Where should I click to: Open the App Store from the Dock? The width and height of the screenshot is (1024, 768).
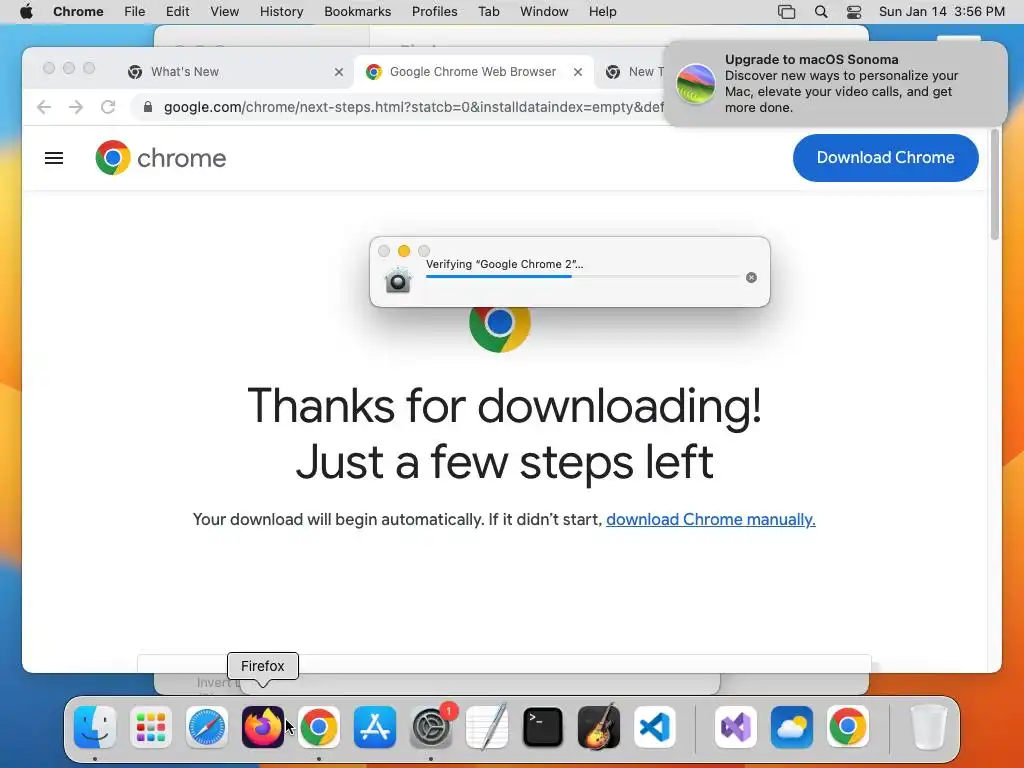pos(375,727)
